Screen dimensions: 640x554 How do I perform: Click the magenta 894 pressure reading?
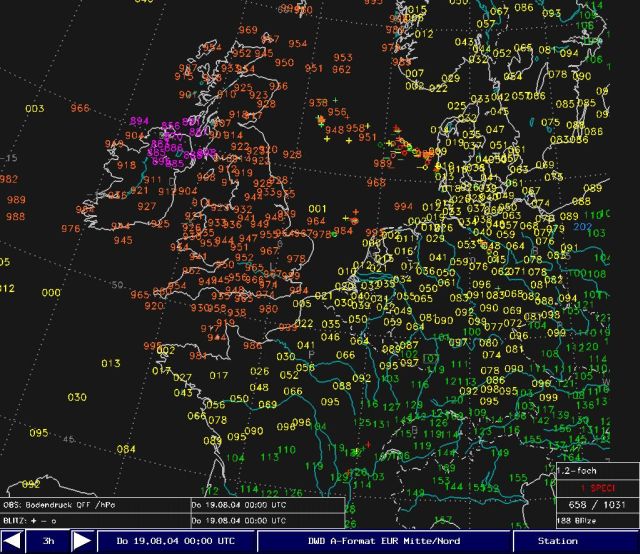pos(139,121)
